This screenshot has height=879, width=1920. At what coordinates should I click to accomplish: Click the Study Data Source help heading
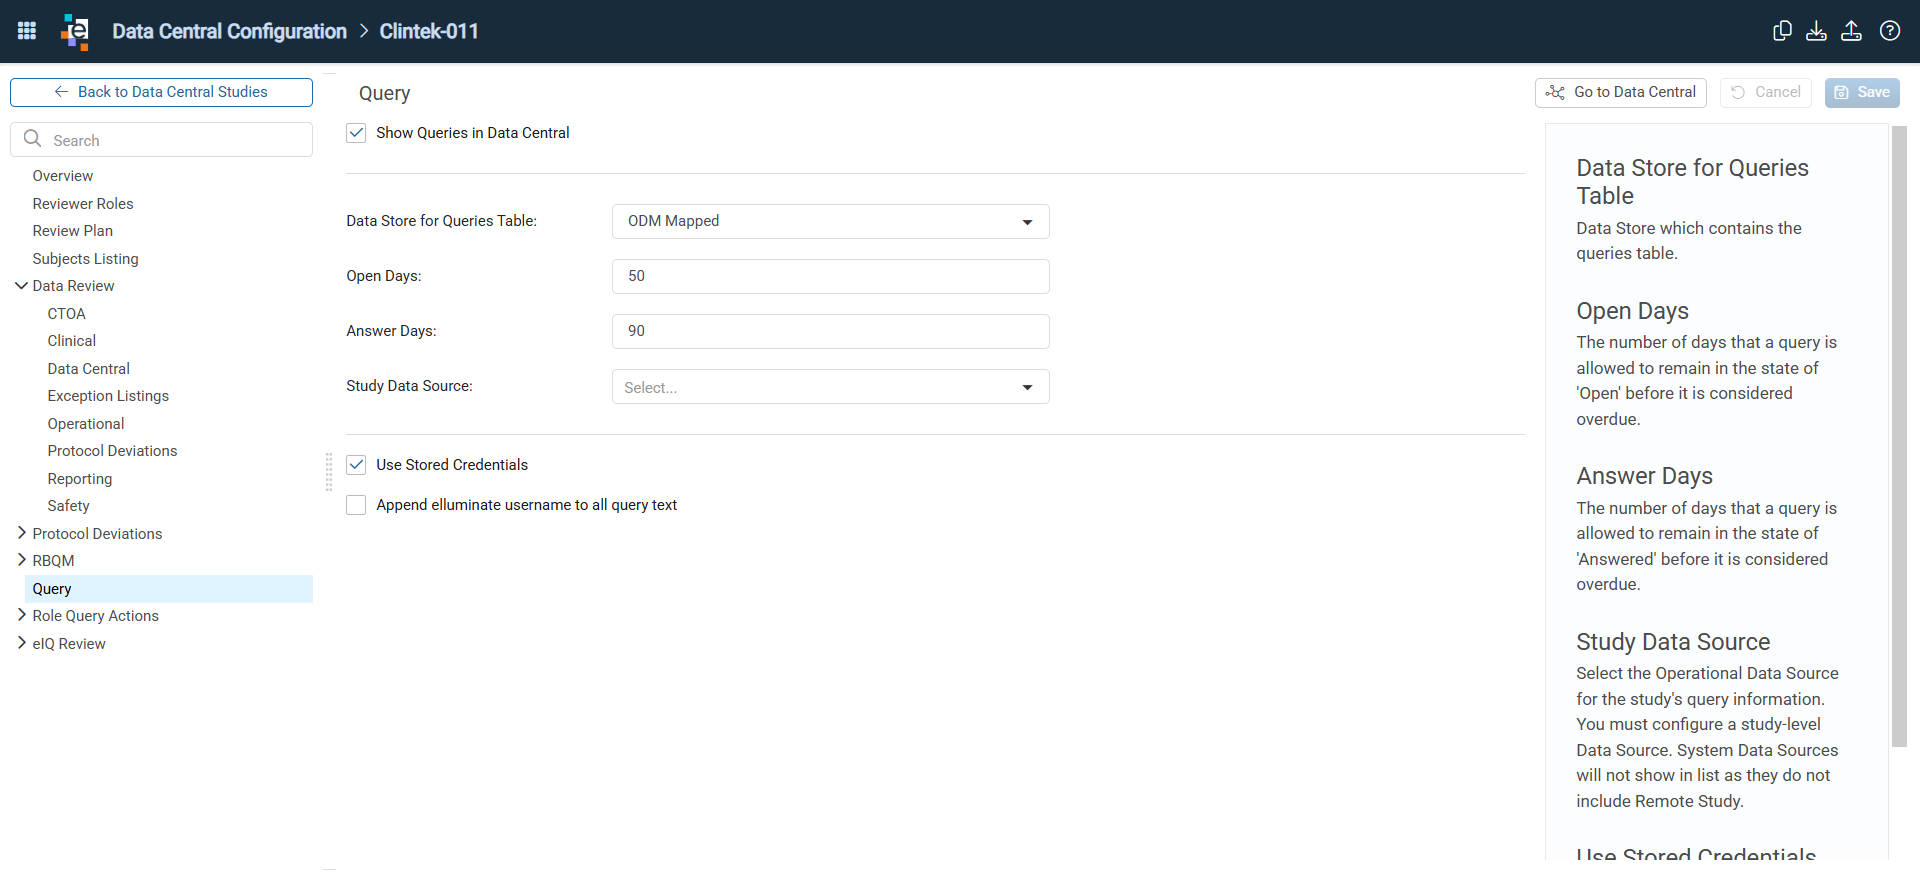(x=1673, y=642)
